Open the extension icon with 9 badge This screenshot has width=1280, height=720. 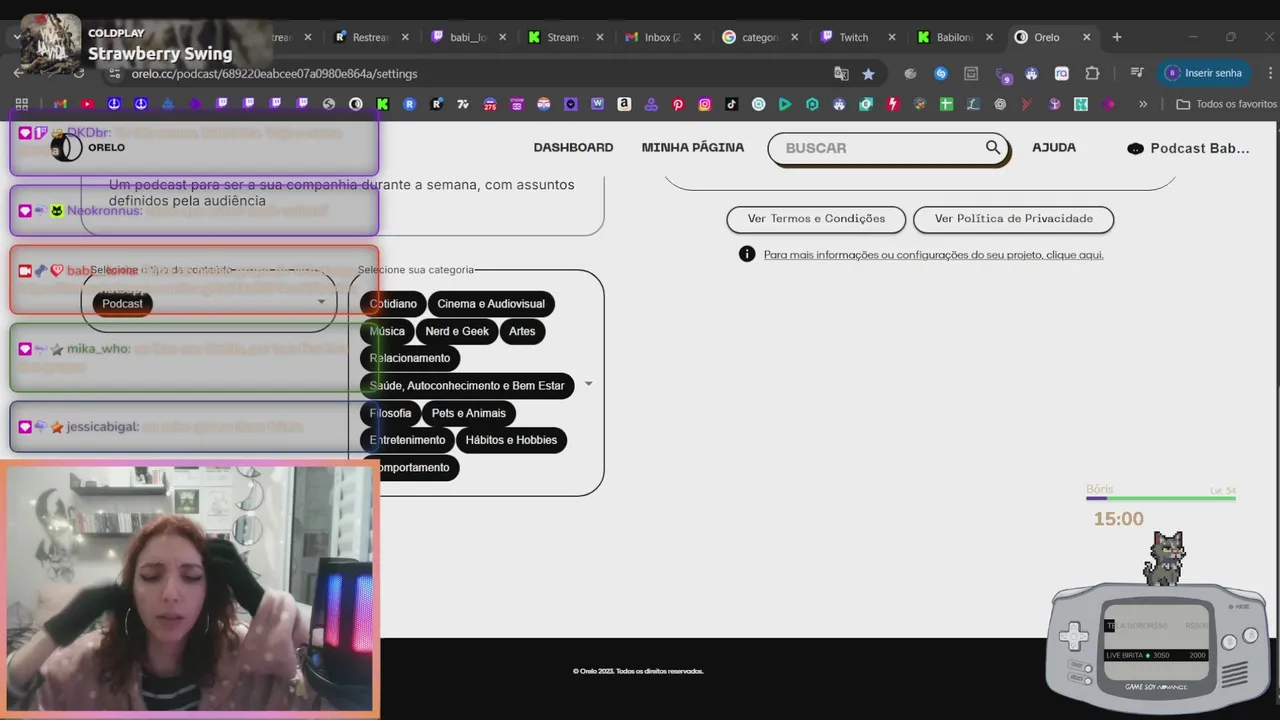point(1003,74)
